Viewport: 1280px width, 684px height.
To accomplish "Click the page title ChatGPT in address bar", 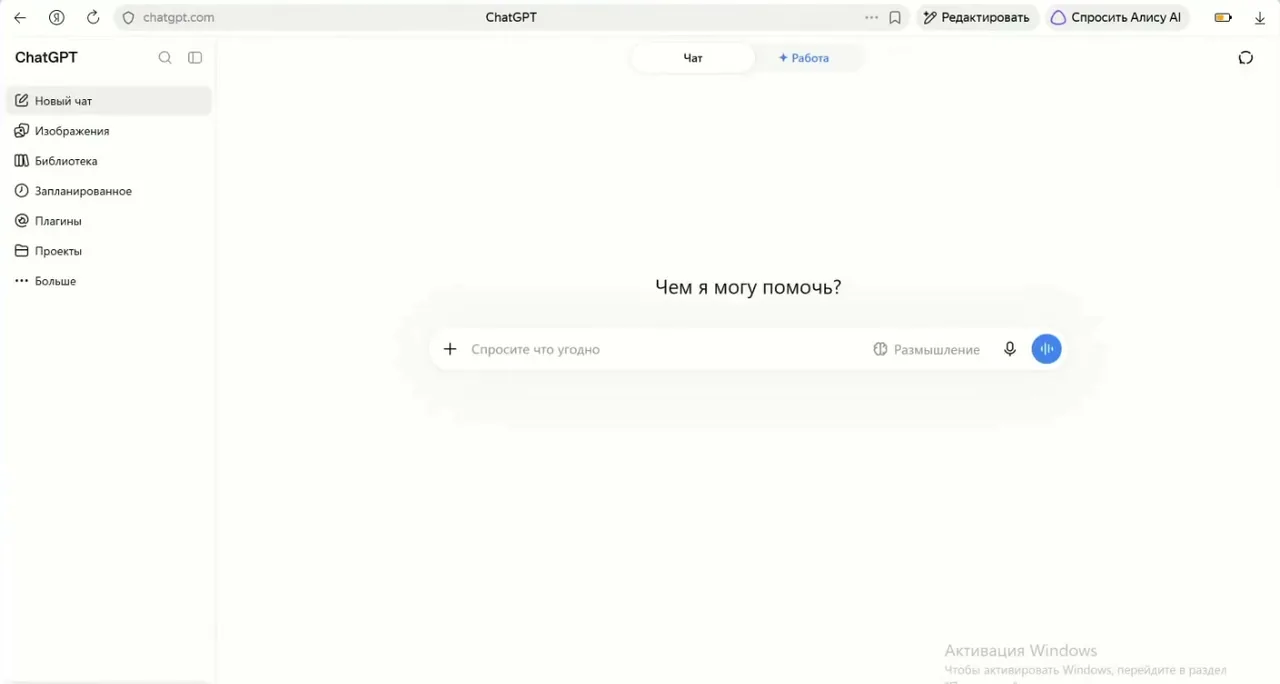I will 511,17.
